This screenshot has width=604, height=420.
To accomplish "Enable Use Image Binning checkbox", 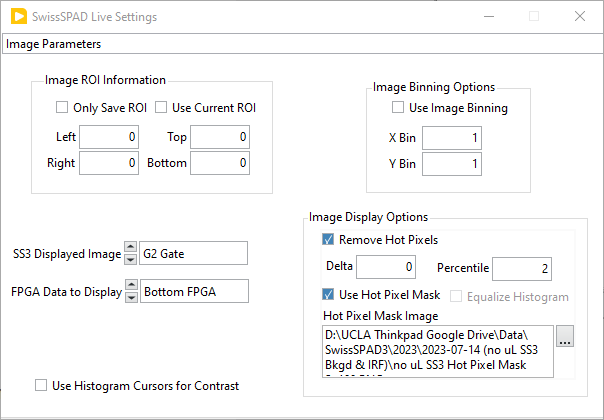I will tap(398, 107).
